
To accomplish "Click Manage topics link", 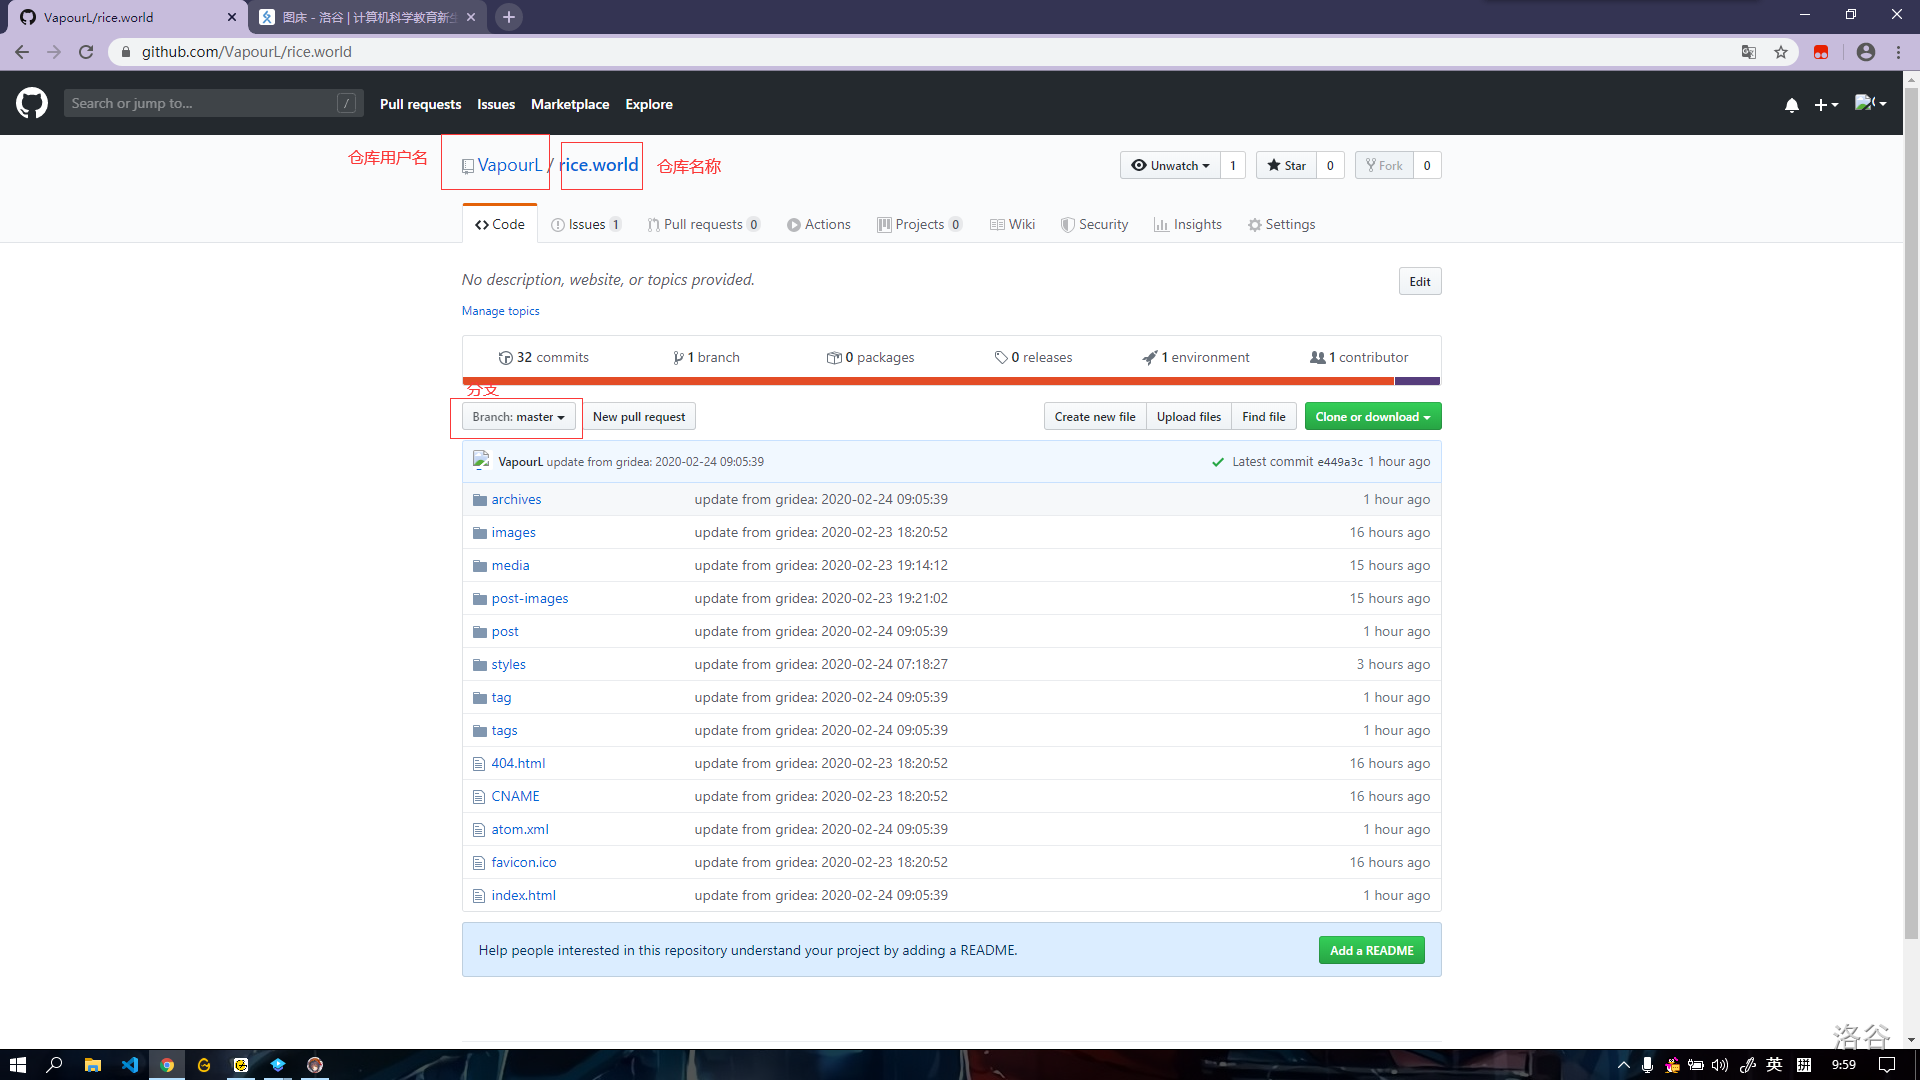I will pos(500,311).
